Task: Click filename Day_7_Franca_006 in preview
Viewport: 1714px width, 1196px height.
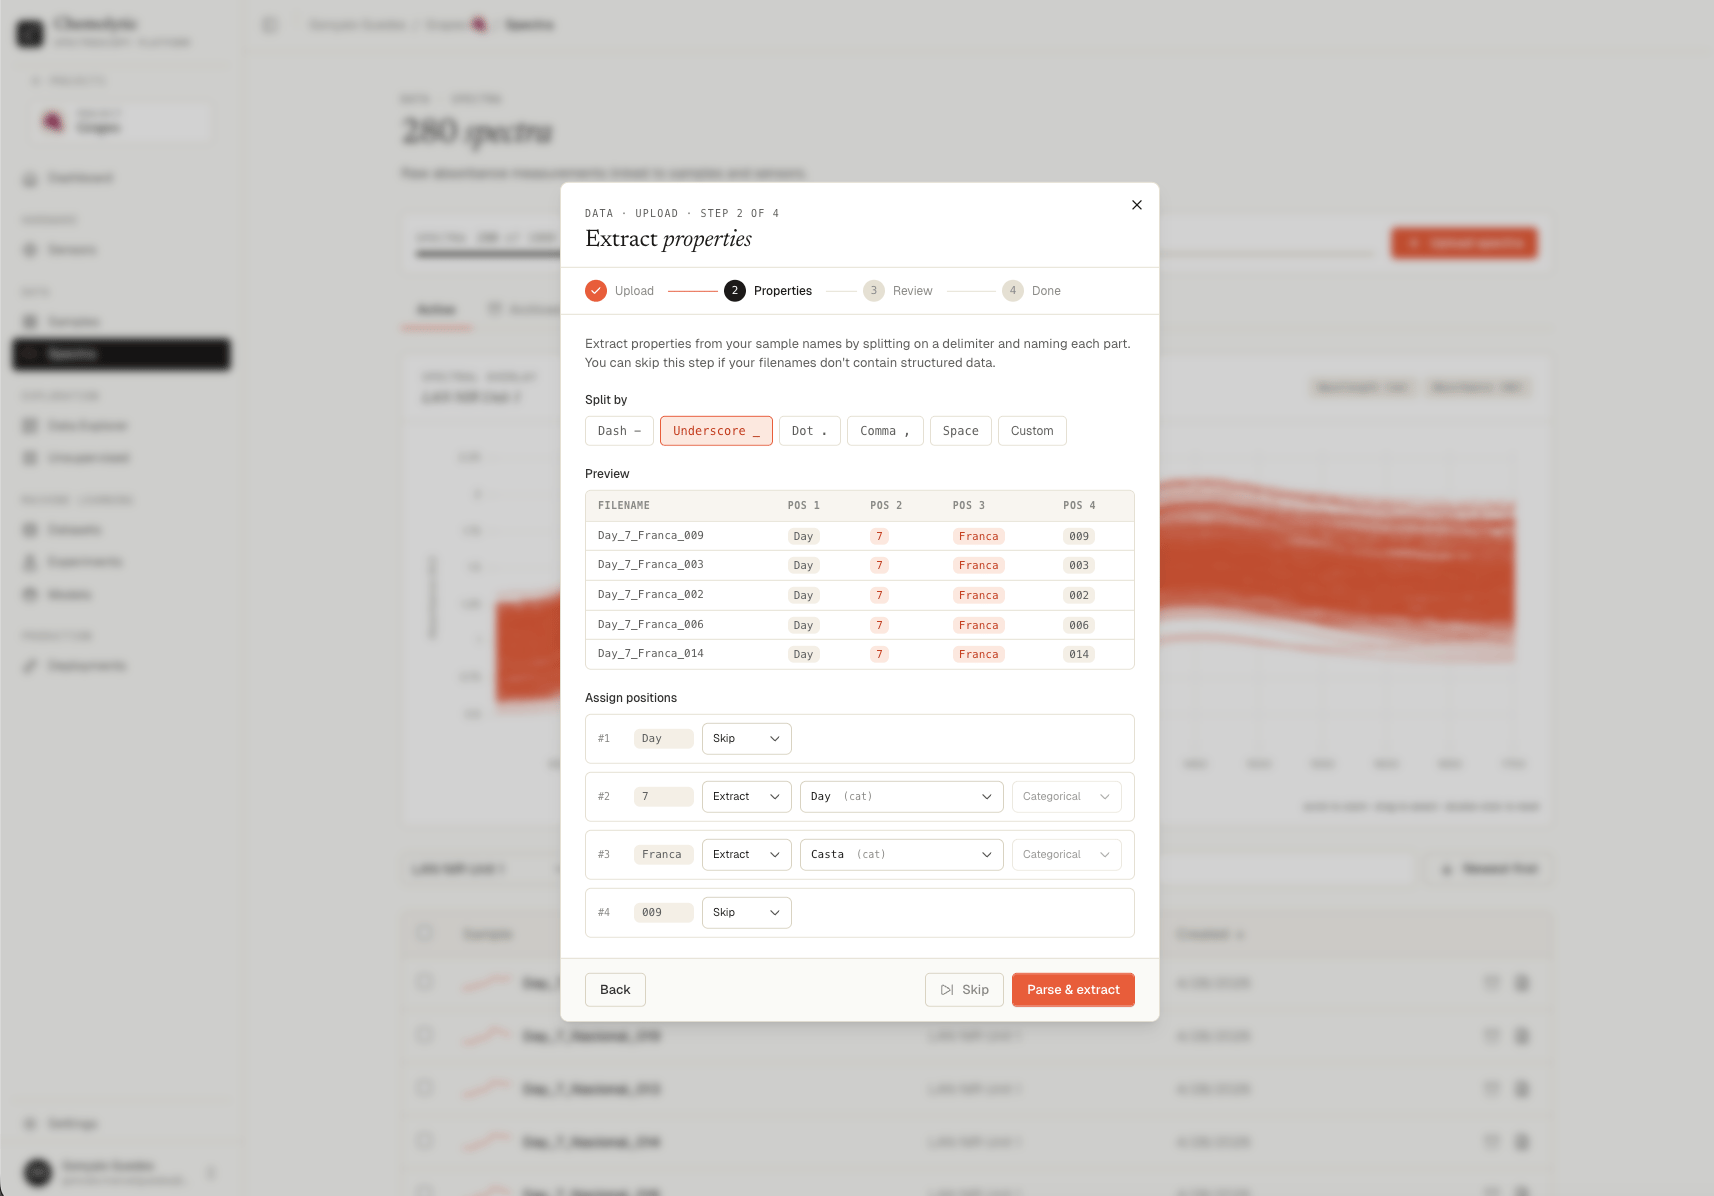Action: 651,625
